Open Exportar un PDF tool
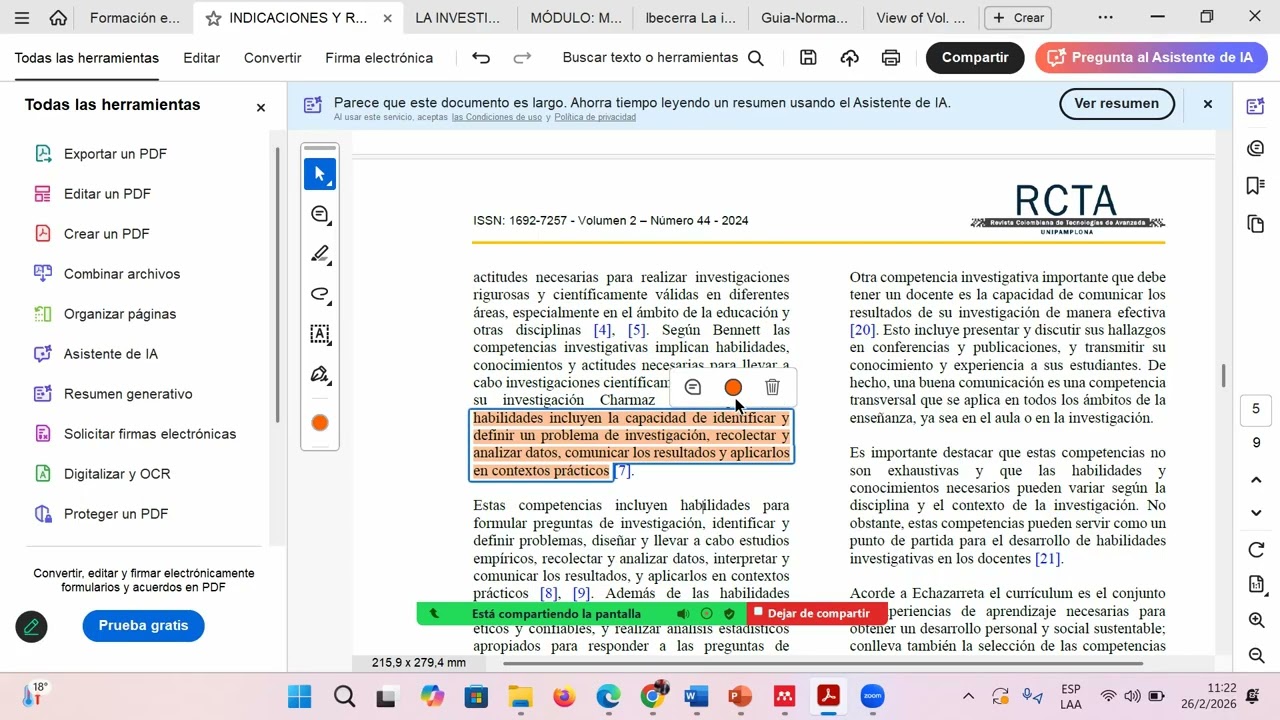Screen dimensions: 1280x720 [115, 154]
